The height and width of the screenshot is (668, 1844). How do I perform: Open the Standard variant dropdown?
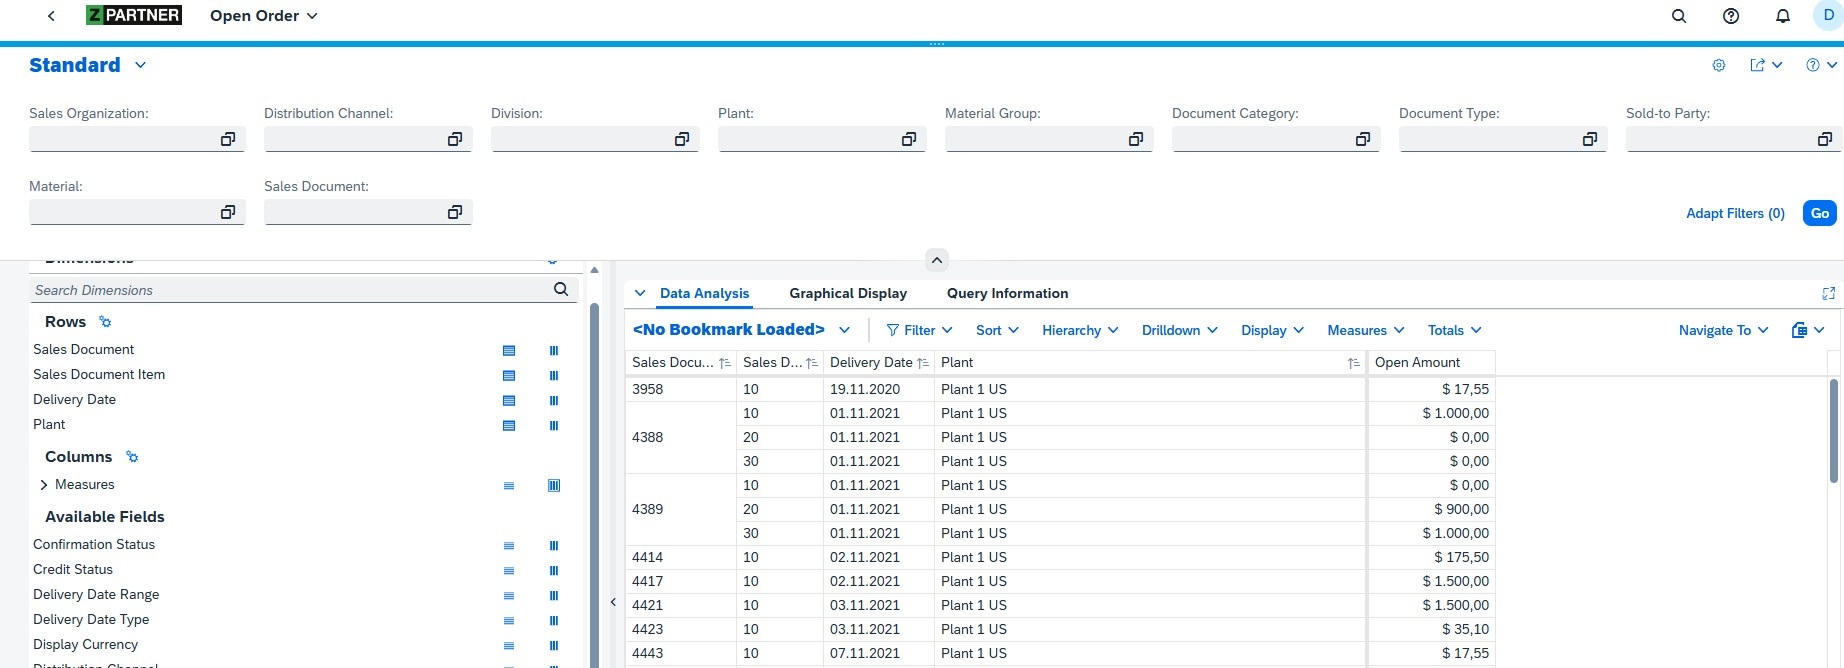pos(140,65)
